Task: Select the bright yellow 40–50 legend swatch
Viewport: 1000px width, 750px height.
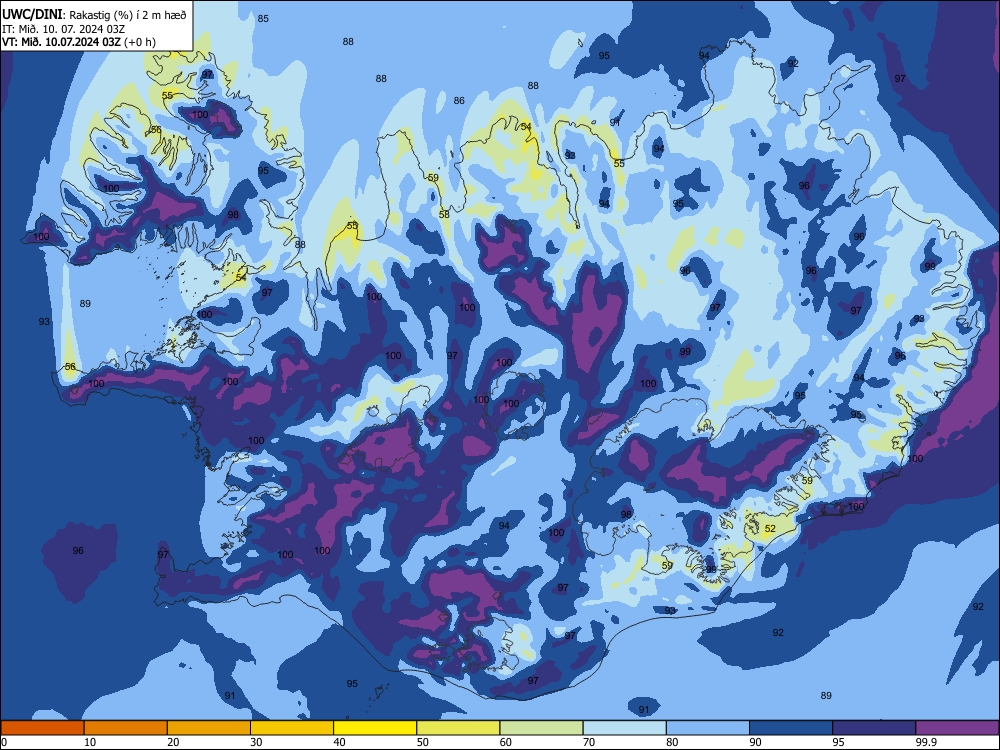Action: coord(375,728)
